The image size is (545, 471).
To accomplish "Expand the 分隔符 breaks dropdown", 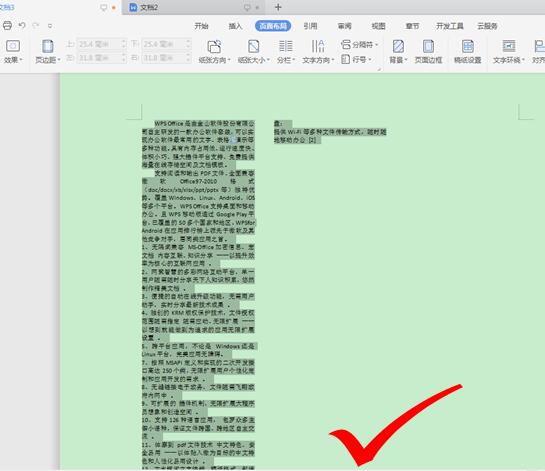I will click(360, 44).
